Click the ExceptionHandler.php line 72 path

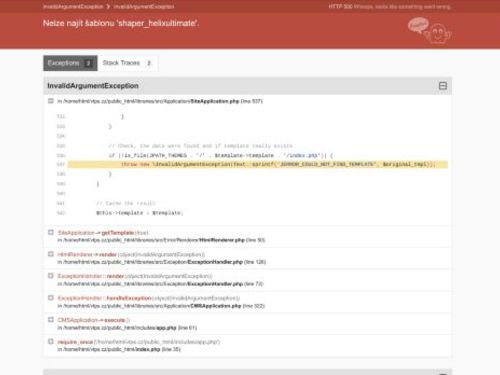click(160, 284)
